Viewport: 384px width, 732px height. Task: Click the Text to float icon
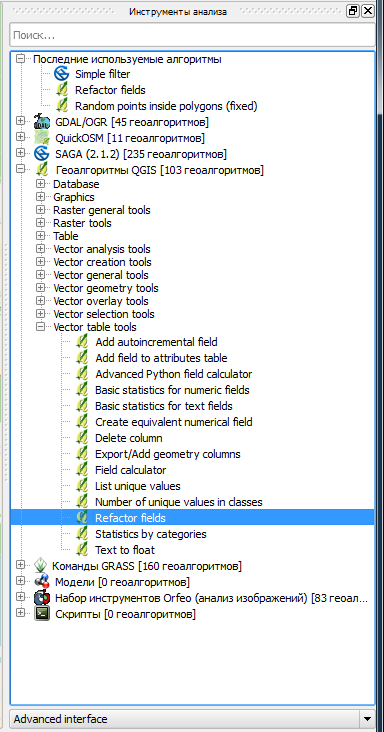pyautogui.click(x=82, y=549)
